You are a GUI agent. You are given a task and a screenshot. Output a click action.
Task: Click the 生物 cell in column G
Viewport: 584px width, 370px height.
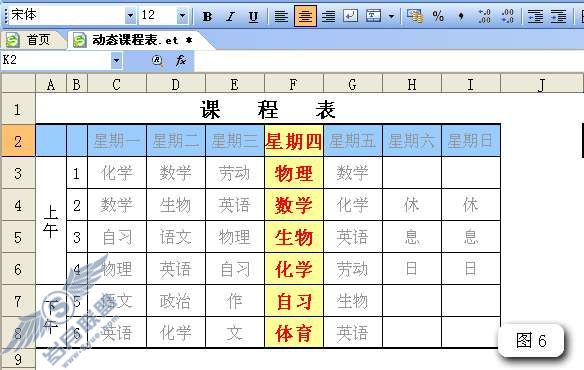pyautogui.click(x=353, y=301)
